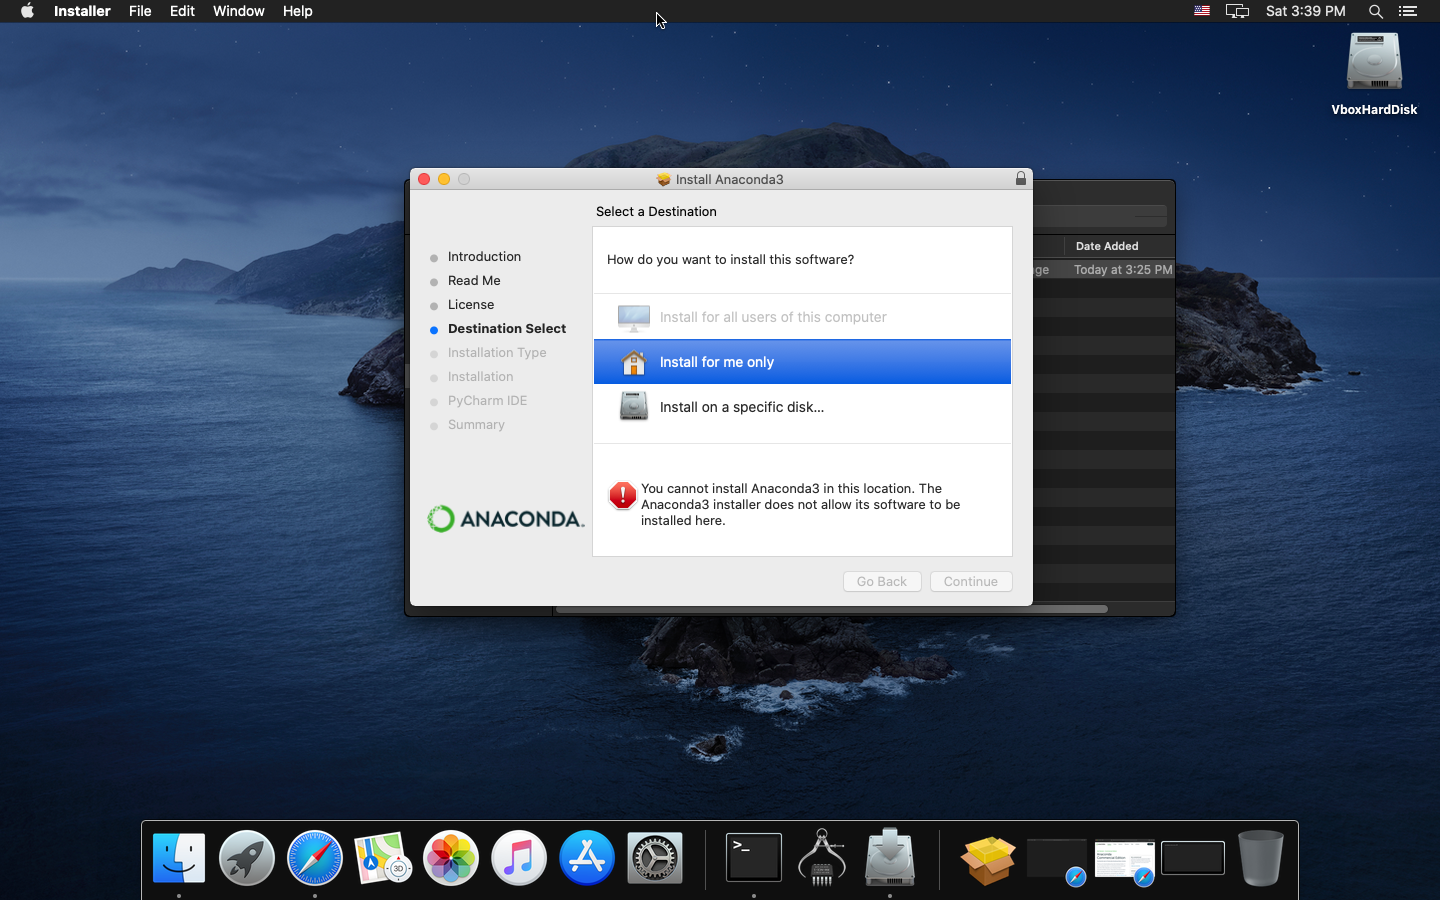
Task: Open Safari from the dock
Action: (x=315, y=858)
